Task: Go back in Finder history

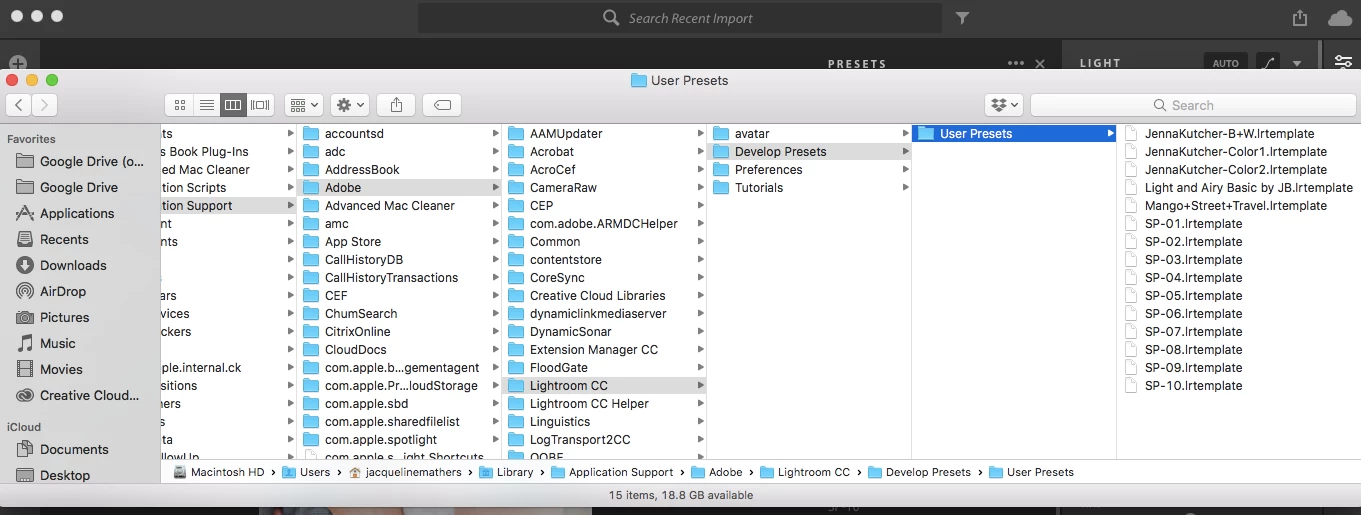Action: tap(19, 104)
